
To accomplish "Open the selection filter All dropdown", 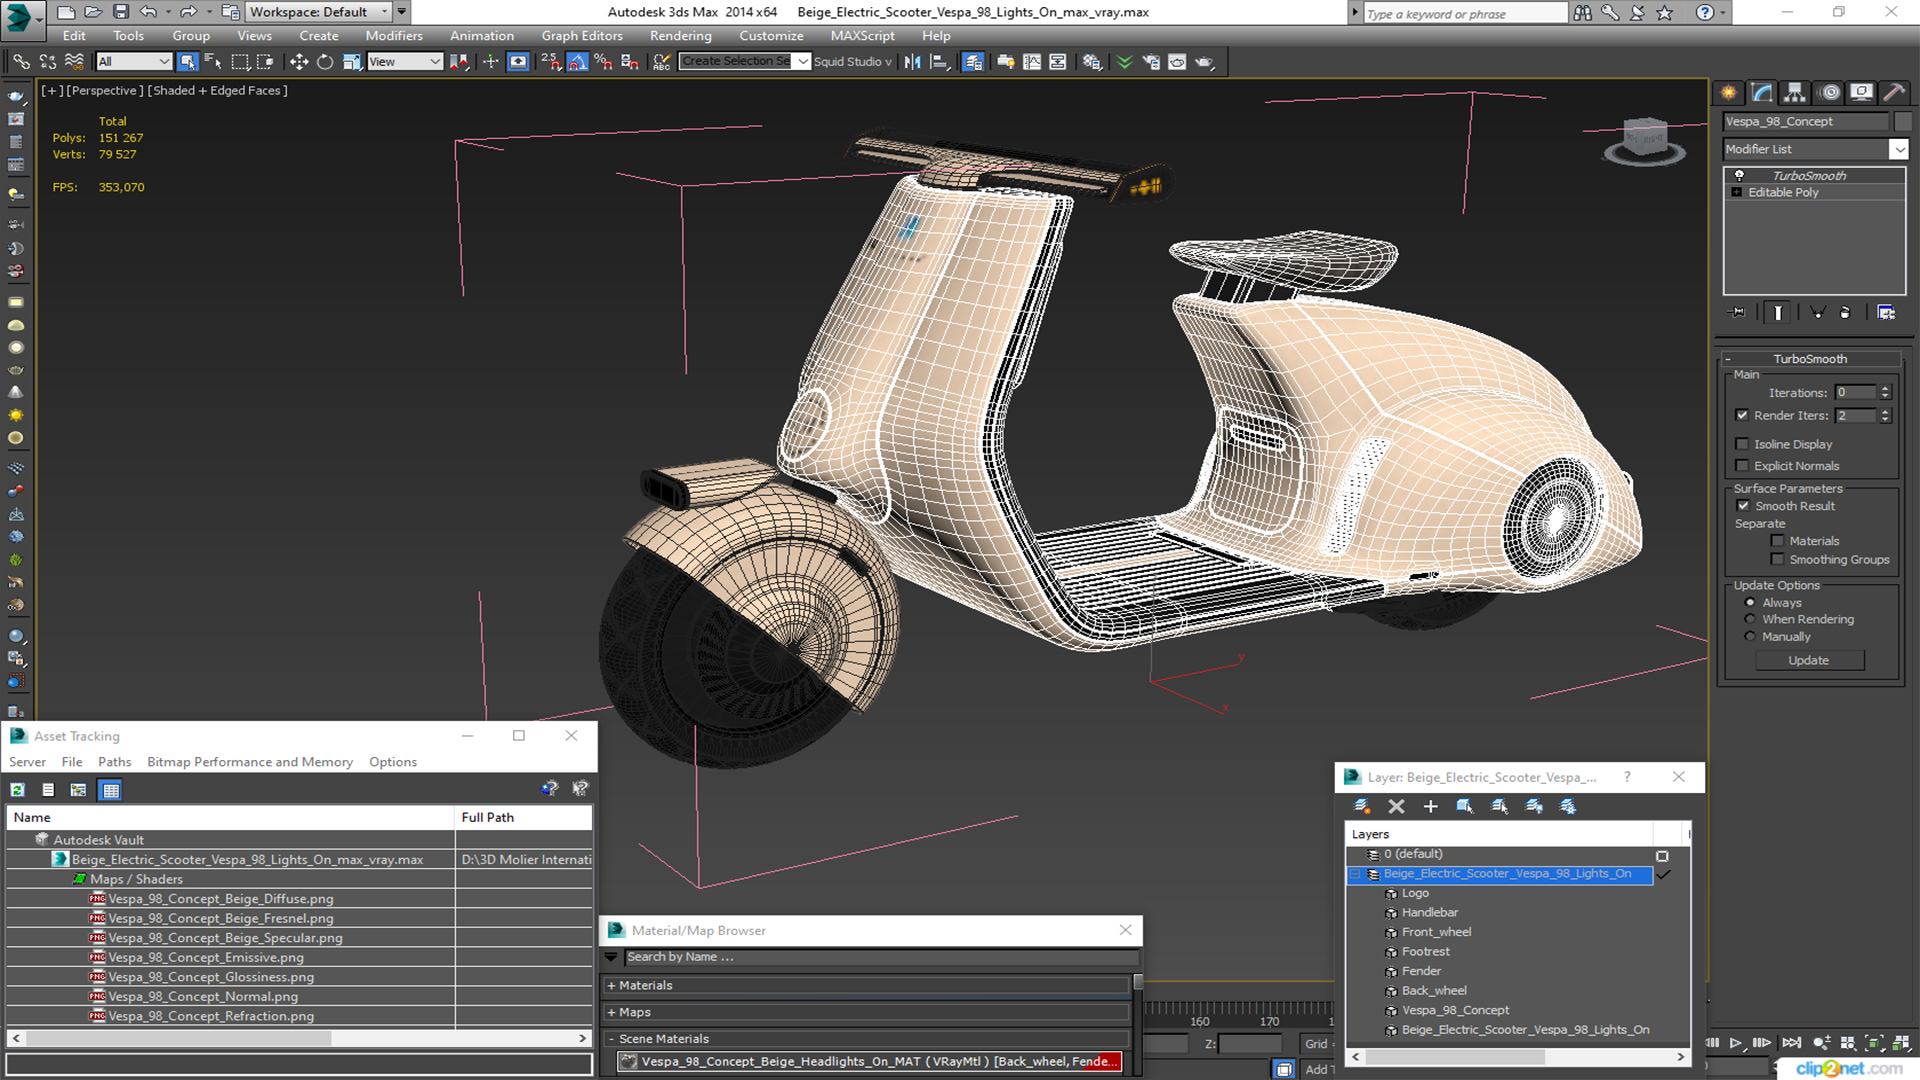I will 134,62.
